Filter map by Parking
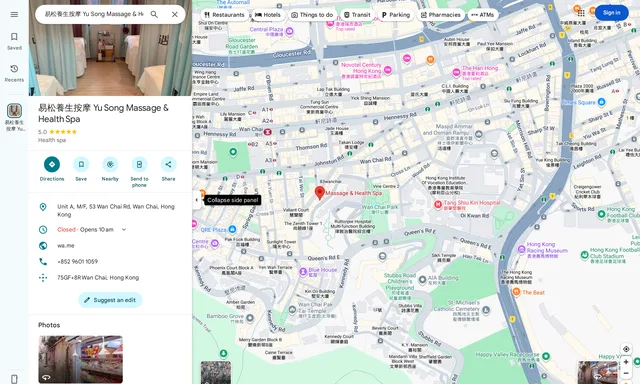640x384 pixels. (396, 15)
